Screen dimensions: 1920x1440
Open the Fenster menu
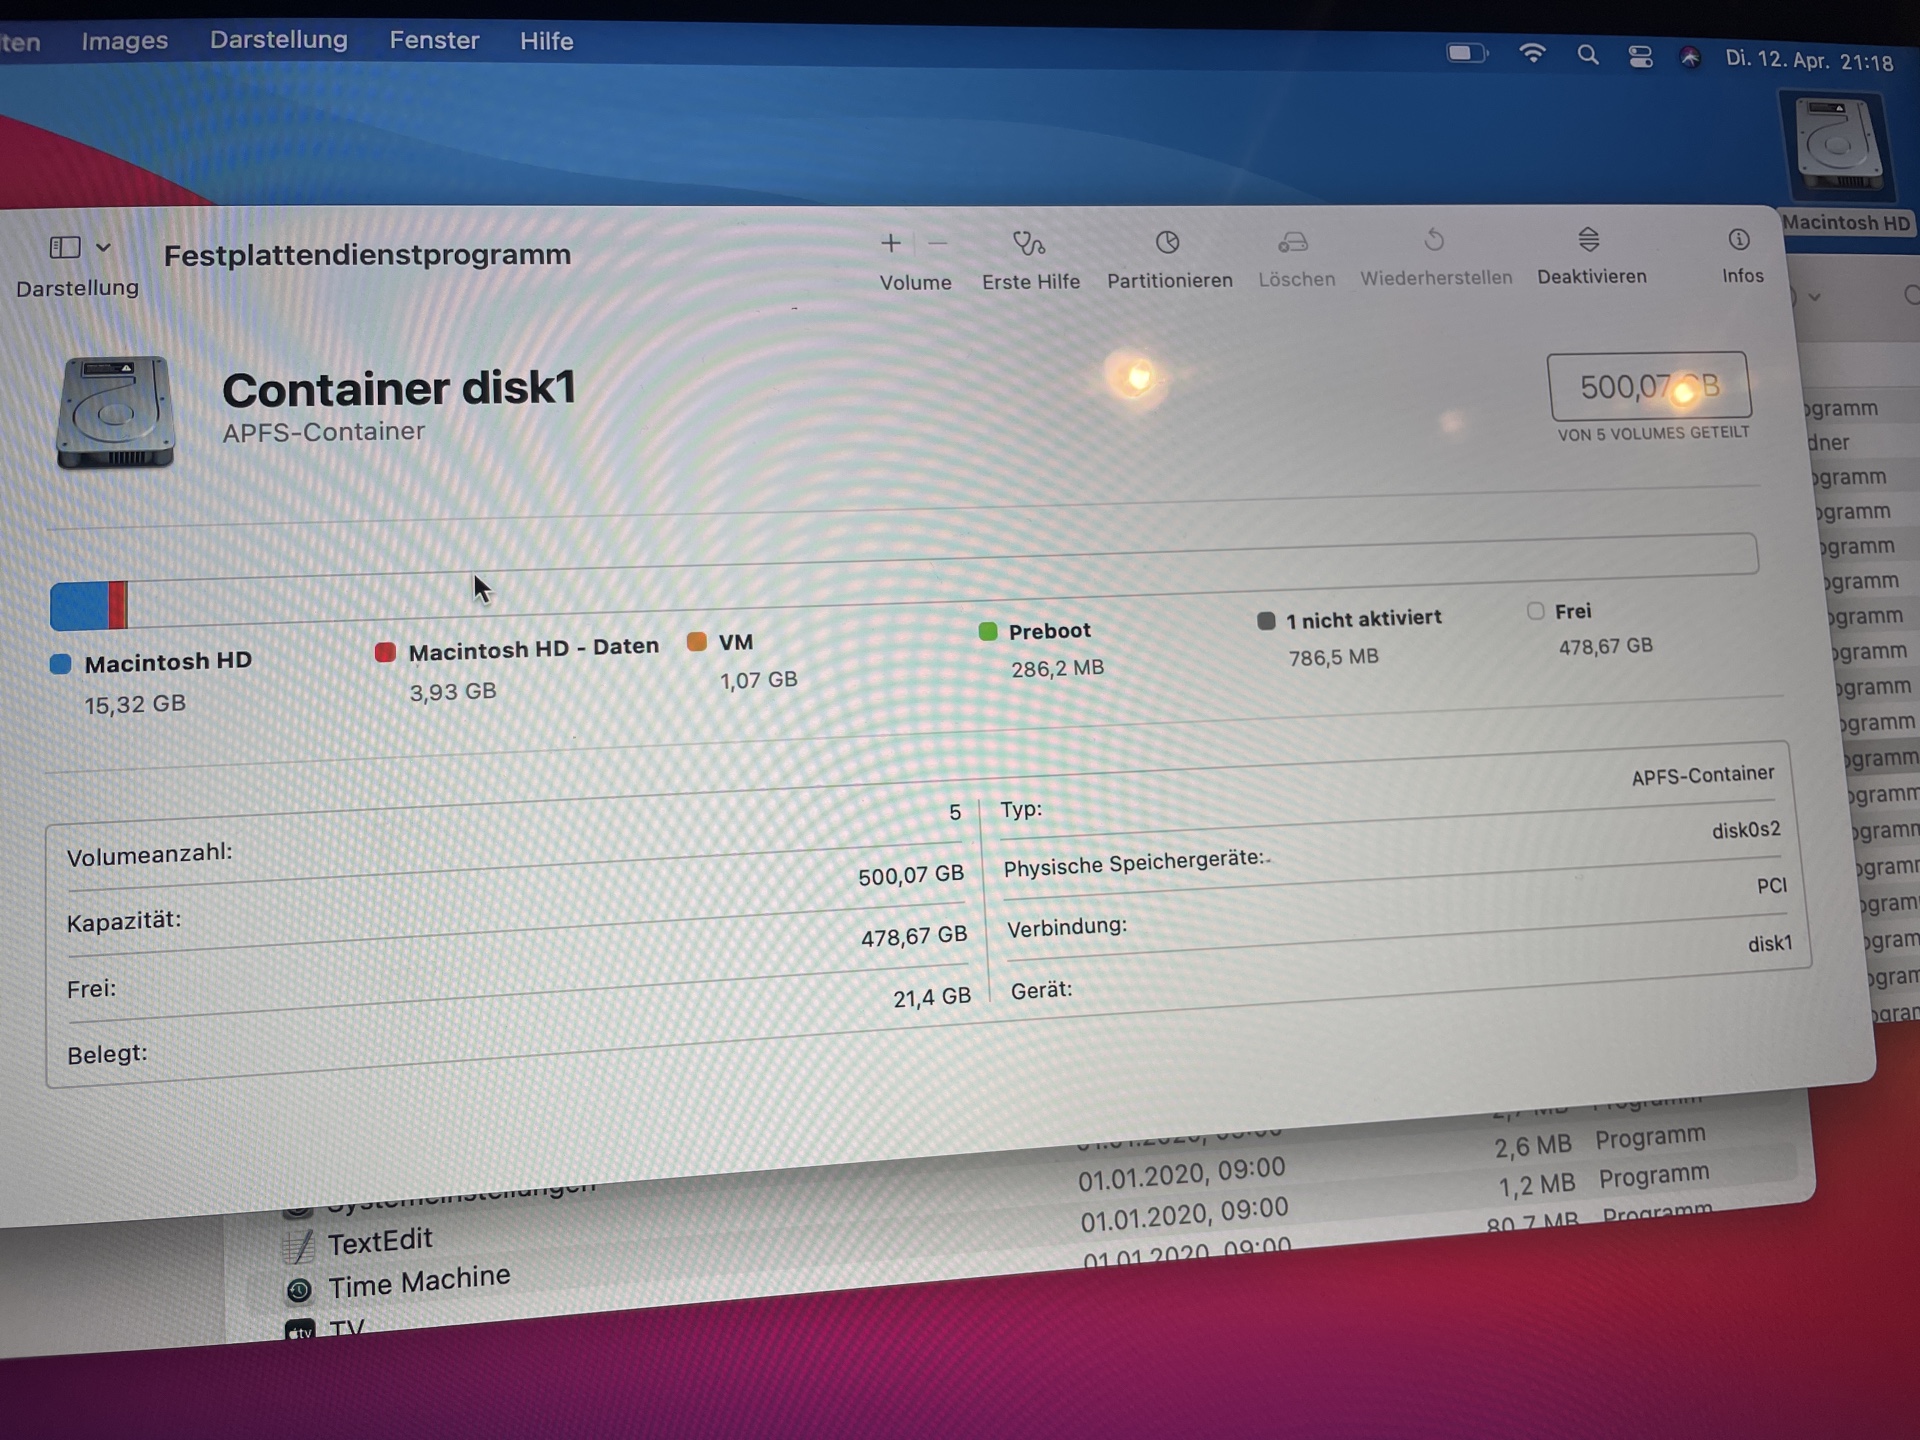[x=434, y=40]
